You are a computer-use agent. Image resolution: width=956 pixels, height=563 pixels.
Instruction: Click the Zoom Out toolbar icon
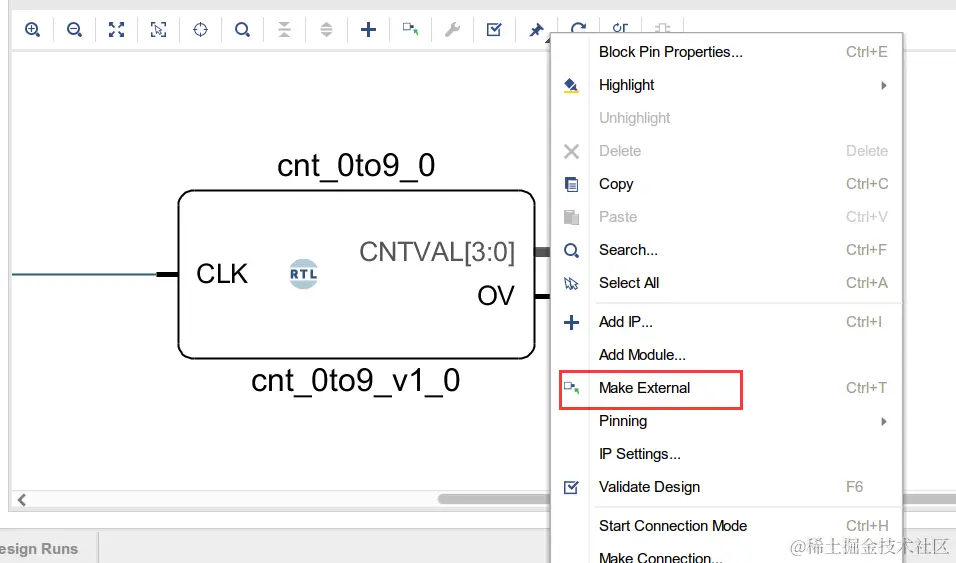coord(74,29)
